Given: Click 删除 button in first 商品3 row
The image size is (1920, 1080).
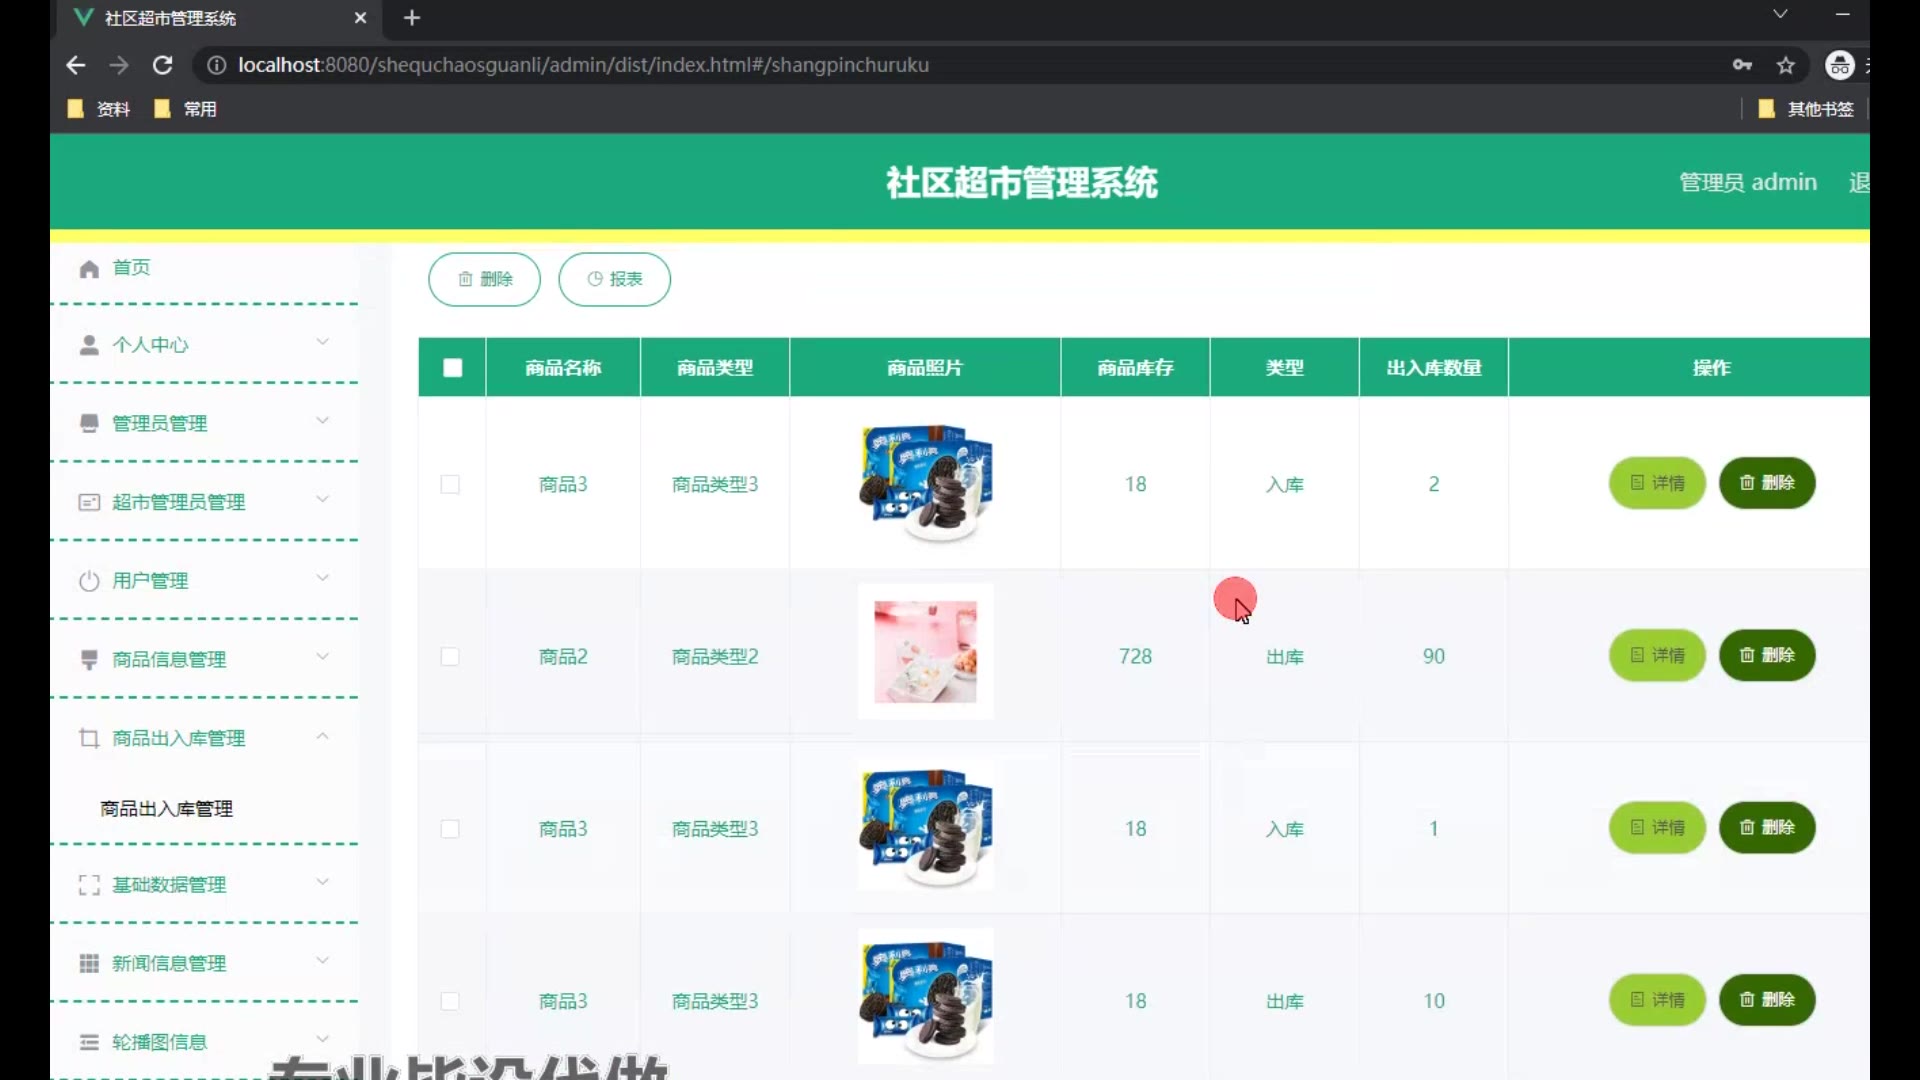Looking at the screenshot, I should (1766, 483).
